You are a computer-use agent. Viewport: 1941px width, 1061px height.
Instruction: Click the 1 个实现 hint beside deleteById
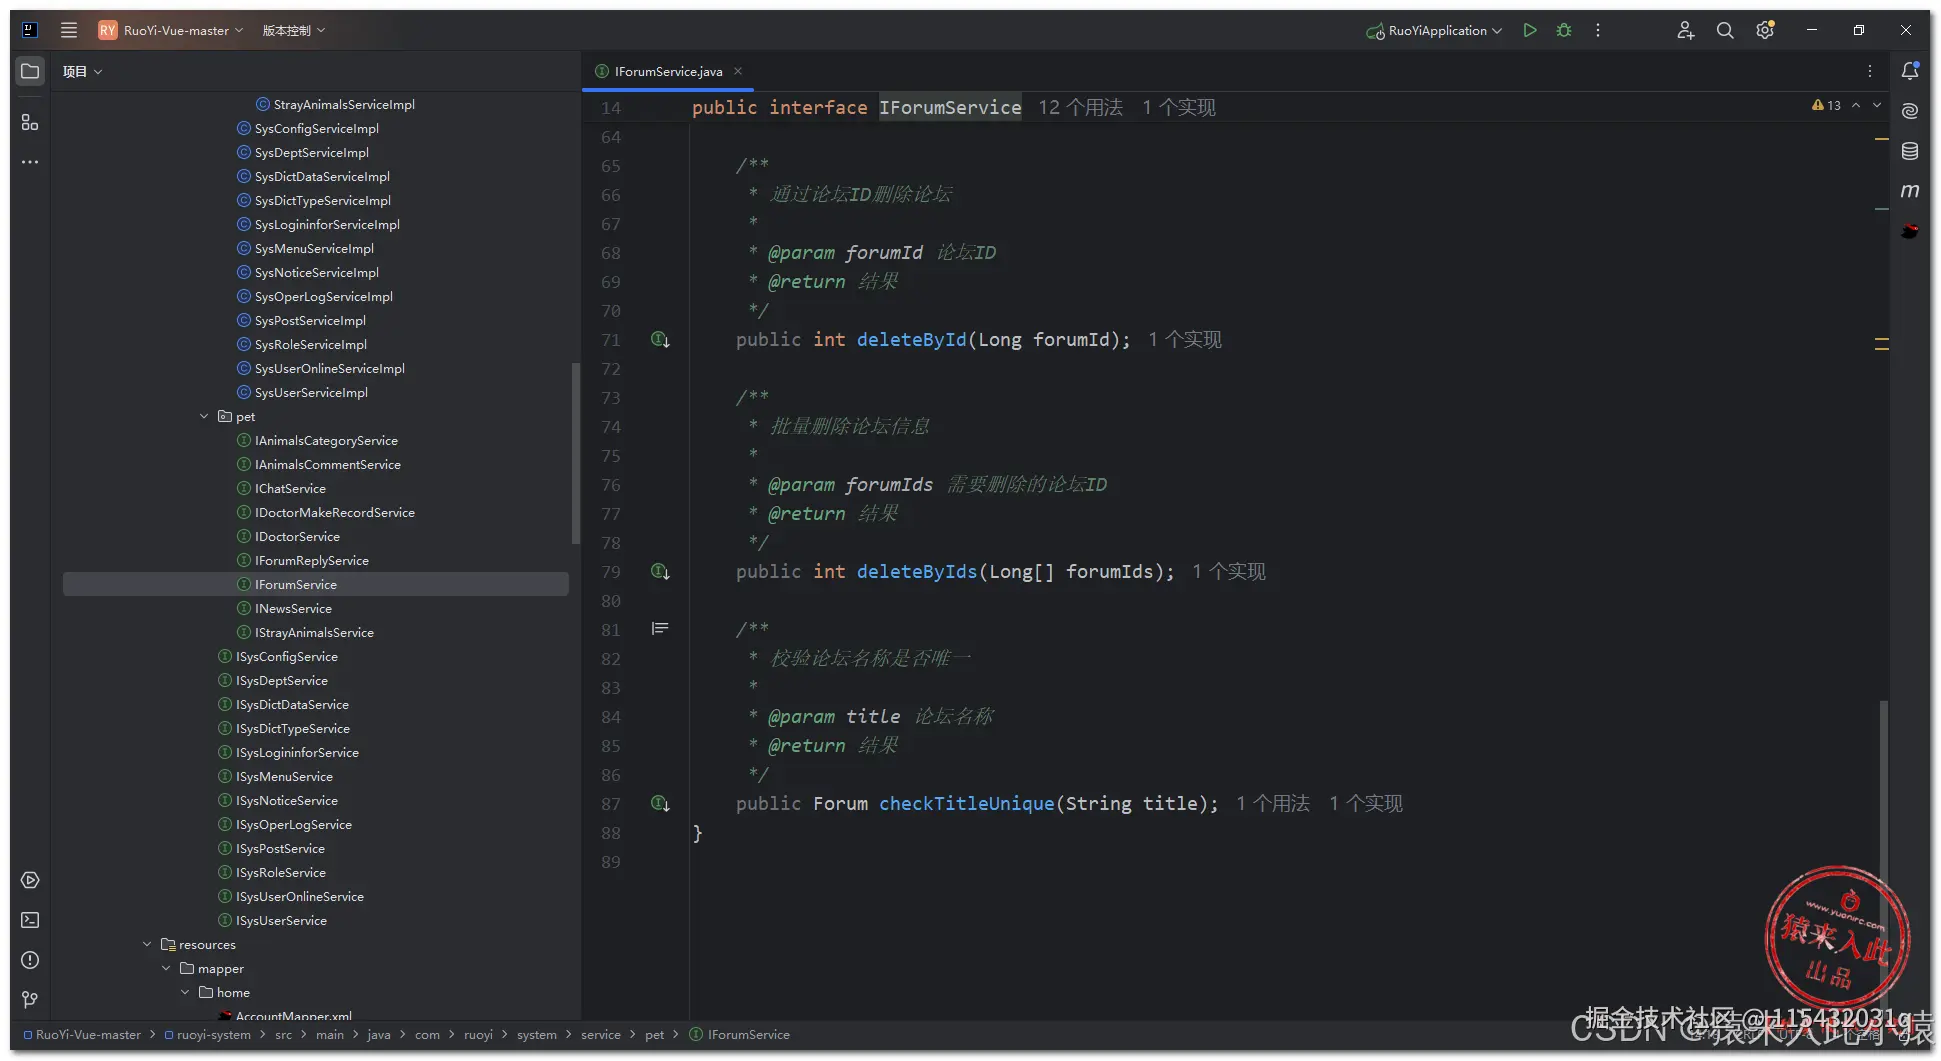[1185, 340]
